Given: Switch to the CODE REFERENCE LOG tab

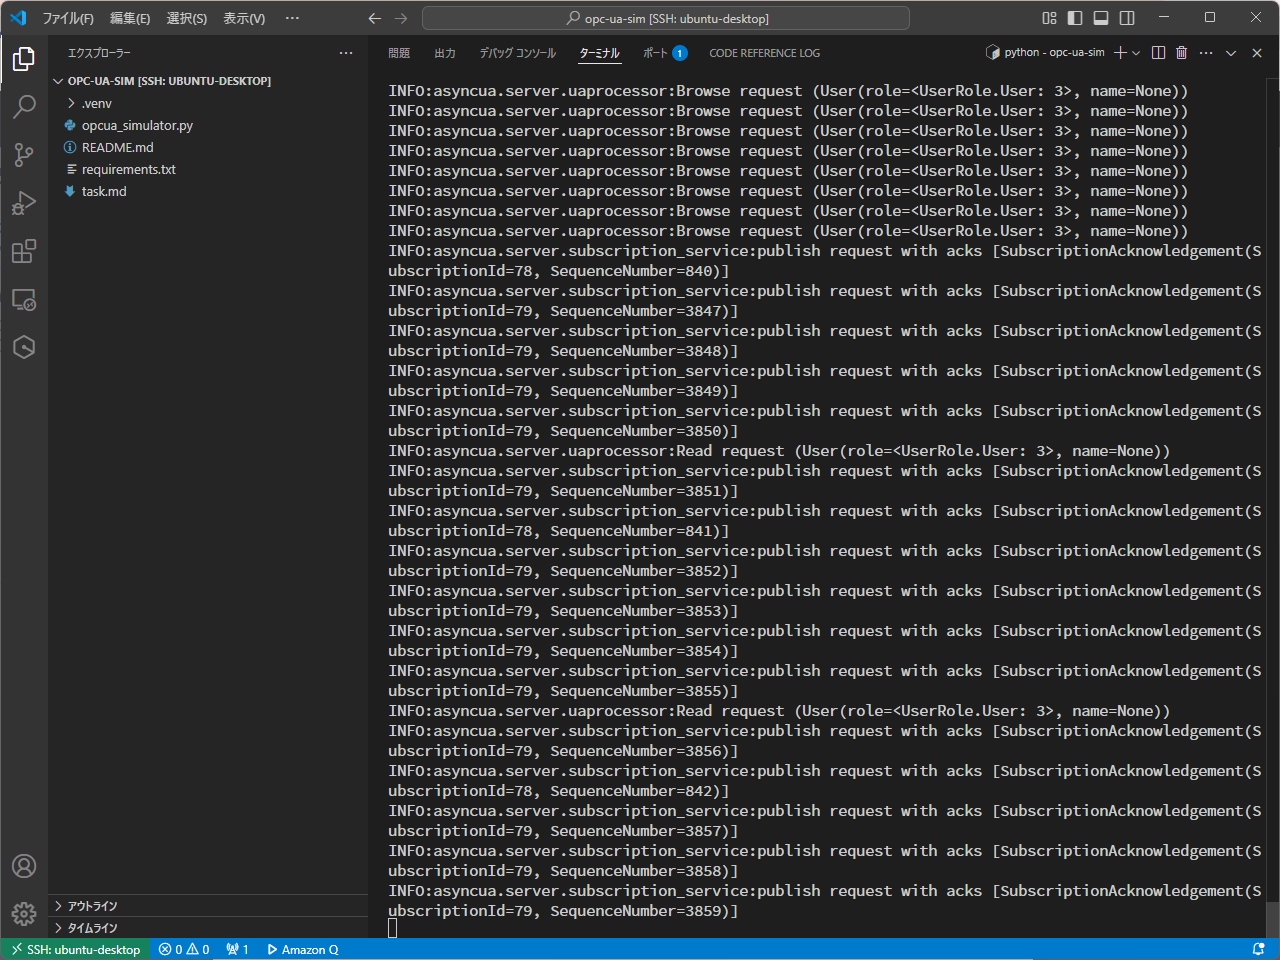Looking at the screenshot, I should point(764,53).
